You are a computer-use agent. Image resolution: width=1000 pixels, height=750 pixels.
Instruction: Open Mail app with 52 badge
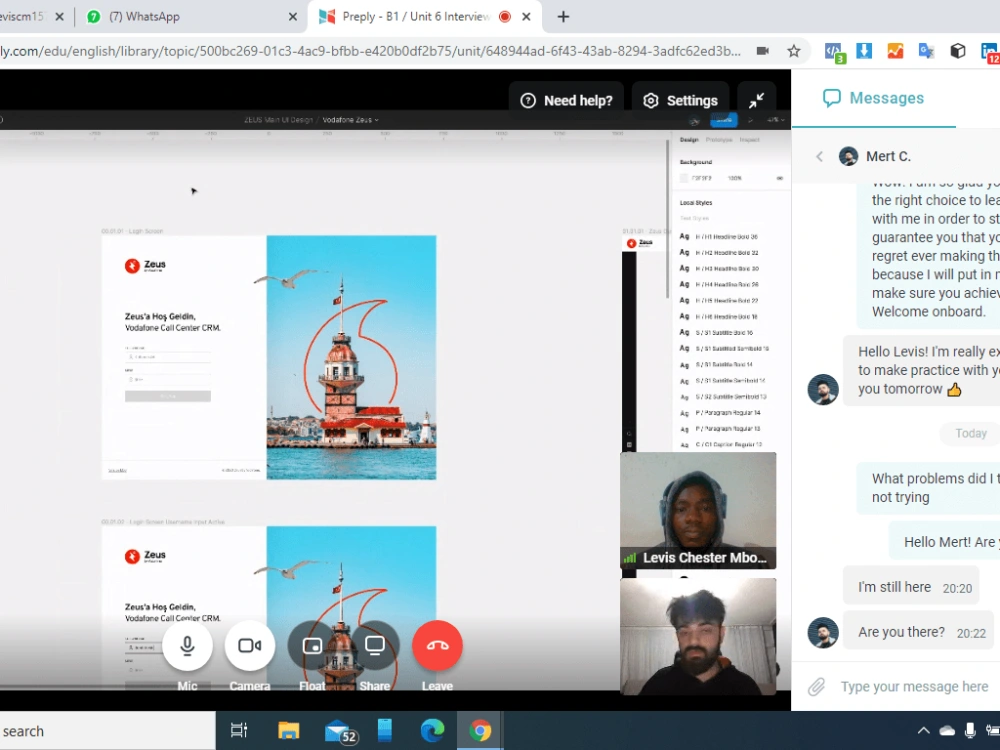339,732
